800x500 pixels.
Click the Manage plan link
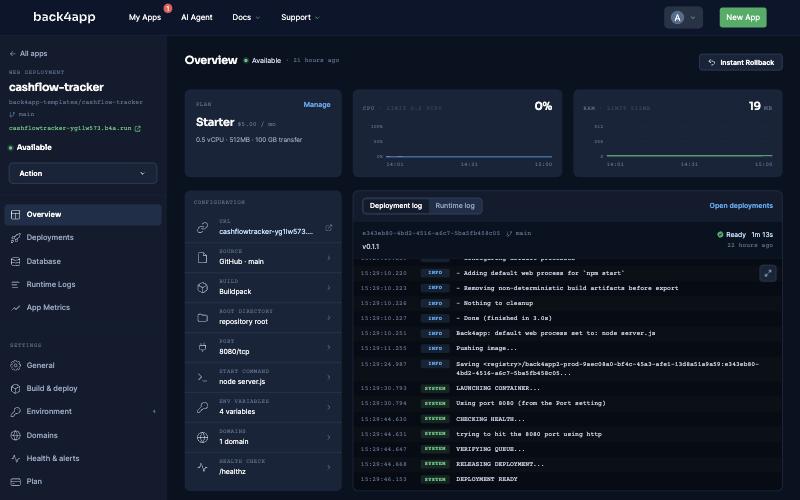pyautogui.click(x=317, y=105)
